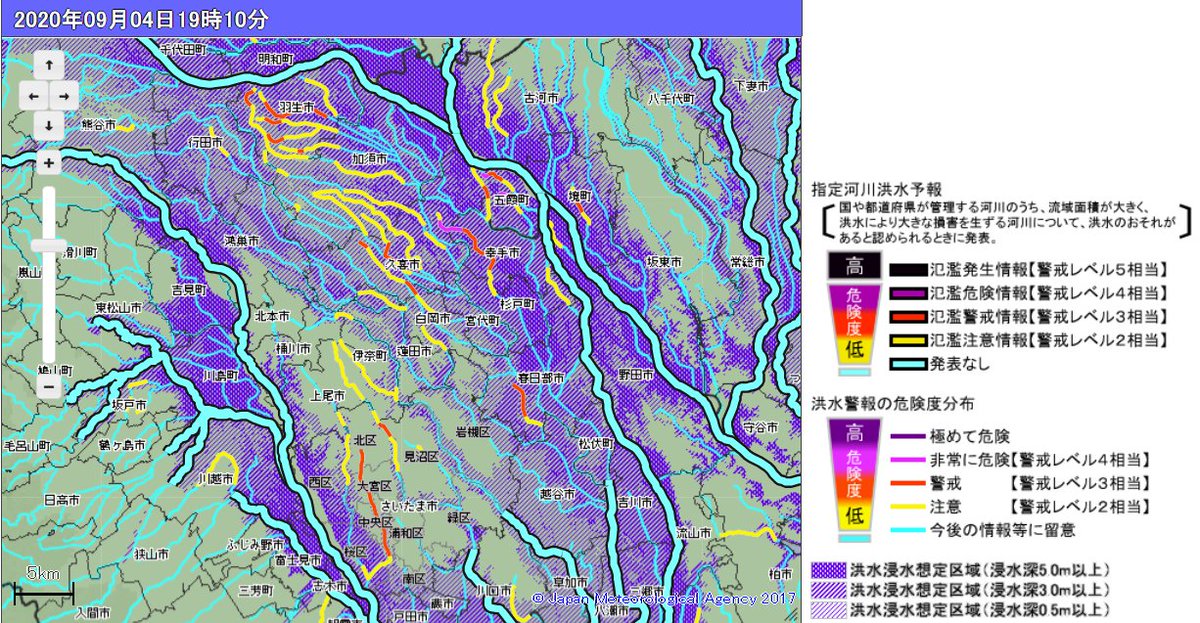1200x623 pixels.
Task: Click the 野田市 map label
Action: coord(636,373)
